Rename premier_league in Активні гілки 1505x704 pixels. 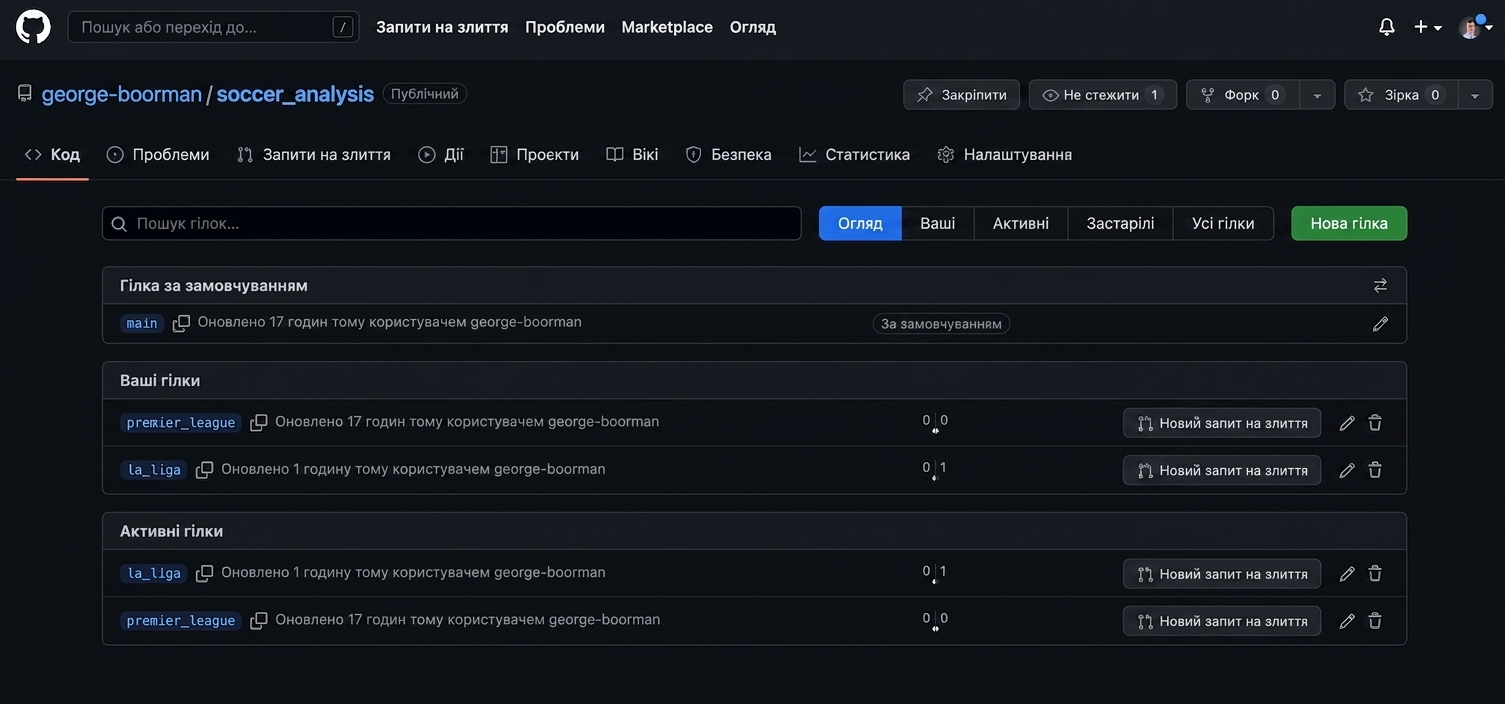(x=1347, y=621)
